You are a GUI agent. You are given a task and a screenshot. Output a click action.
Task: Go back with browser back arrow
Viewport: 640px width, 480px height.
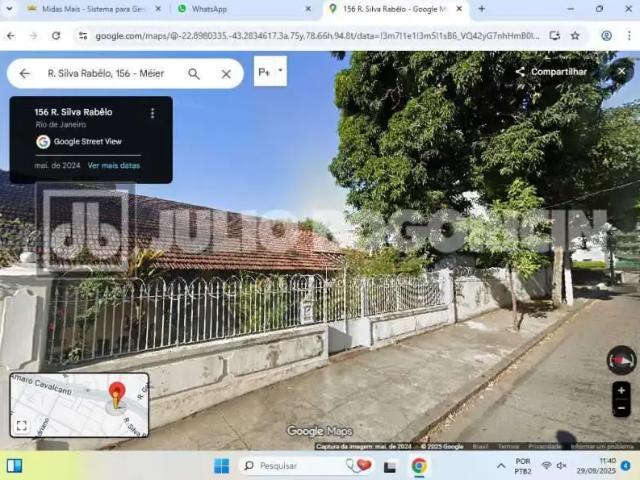(x=11, y=36)
